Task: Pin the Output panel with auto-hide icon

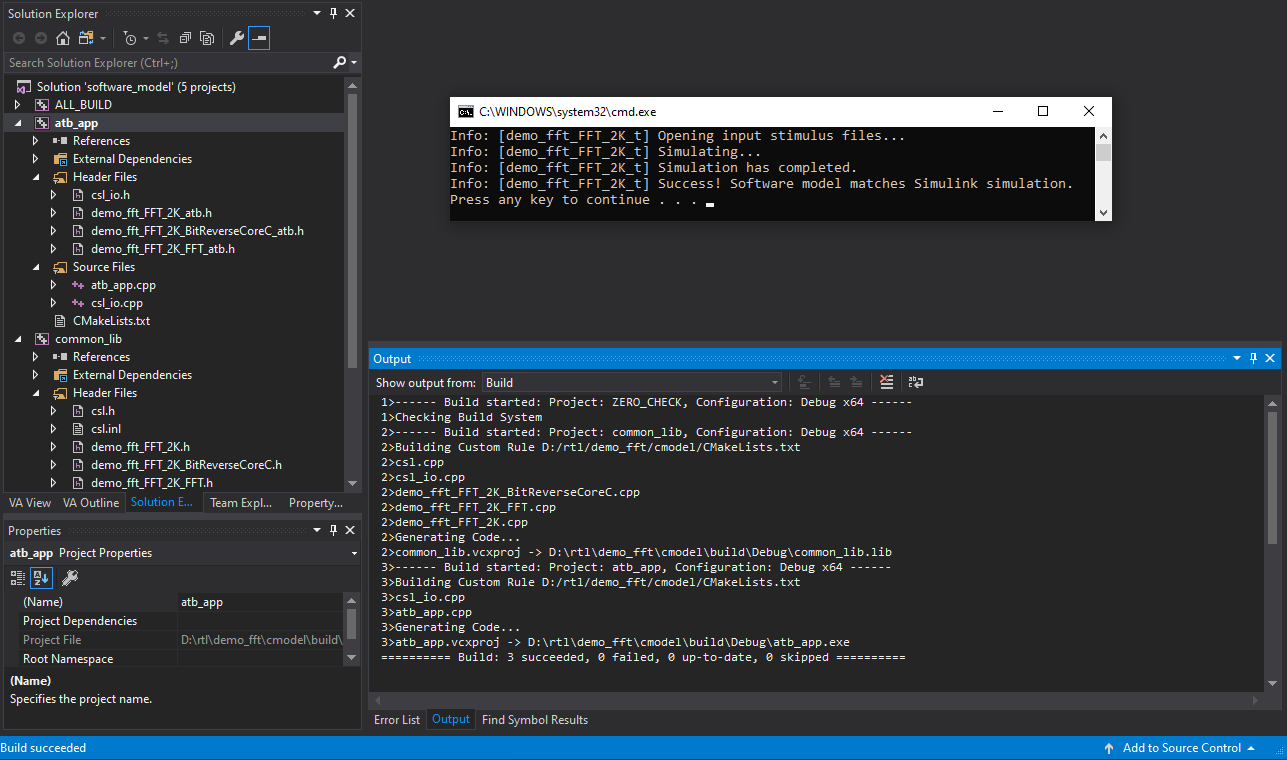Action: 1254,358
